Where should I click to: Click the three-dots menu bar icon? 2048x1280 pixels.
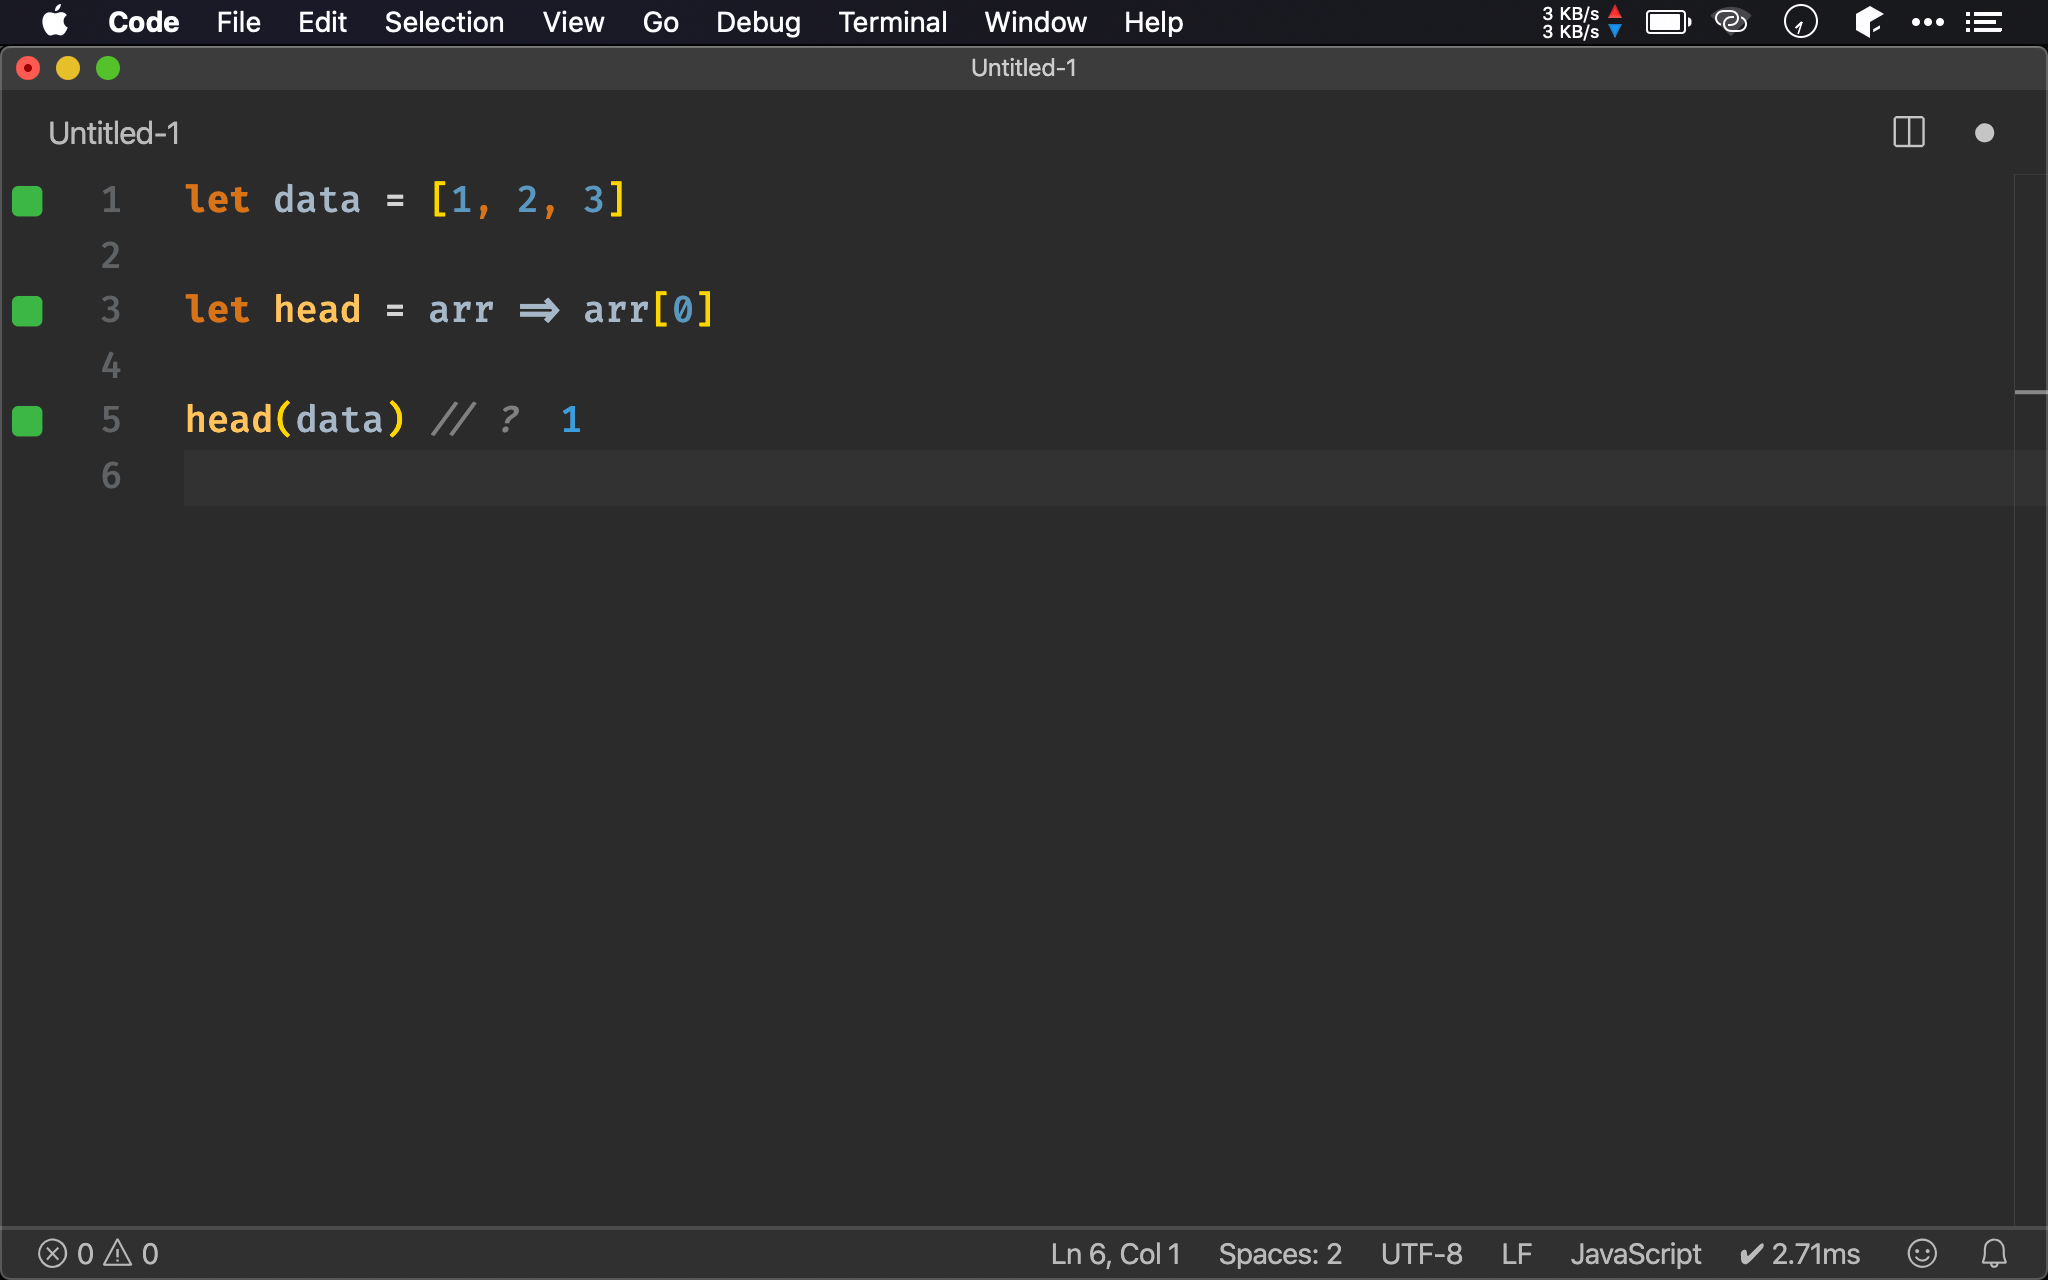1927,22
